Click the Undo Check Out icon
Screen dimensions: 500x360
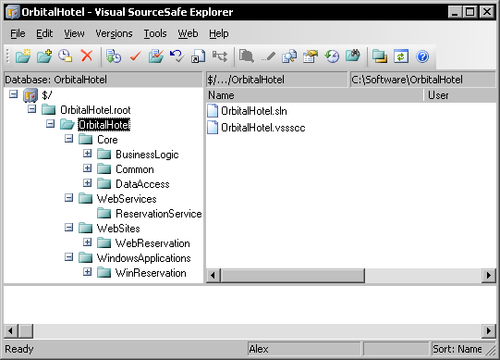pos(177,56)
